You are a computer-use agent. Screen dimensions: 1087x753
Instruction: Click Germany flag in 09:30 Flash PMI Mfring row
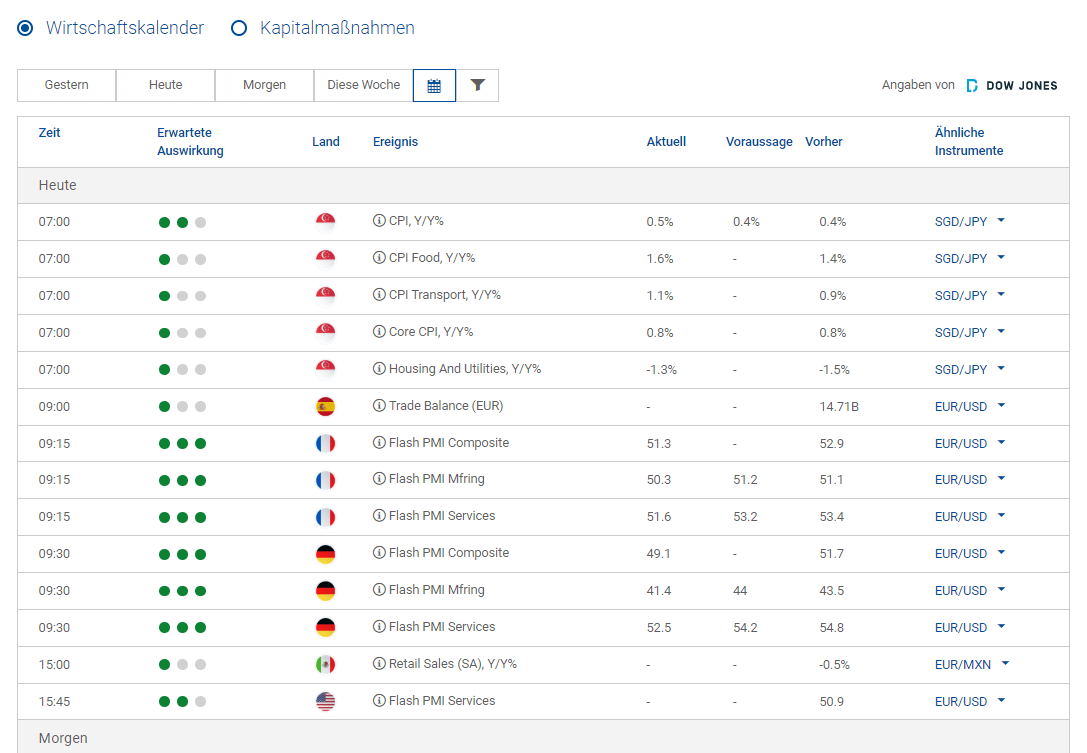[325, 591]
